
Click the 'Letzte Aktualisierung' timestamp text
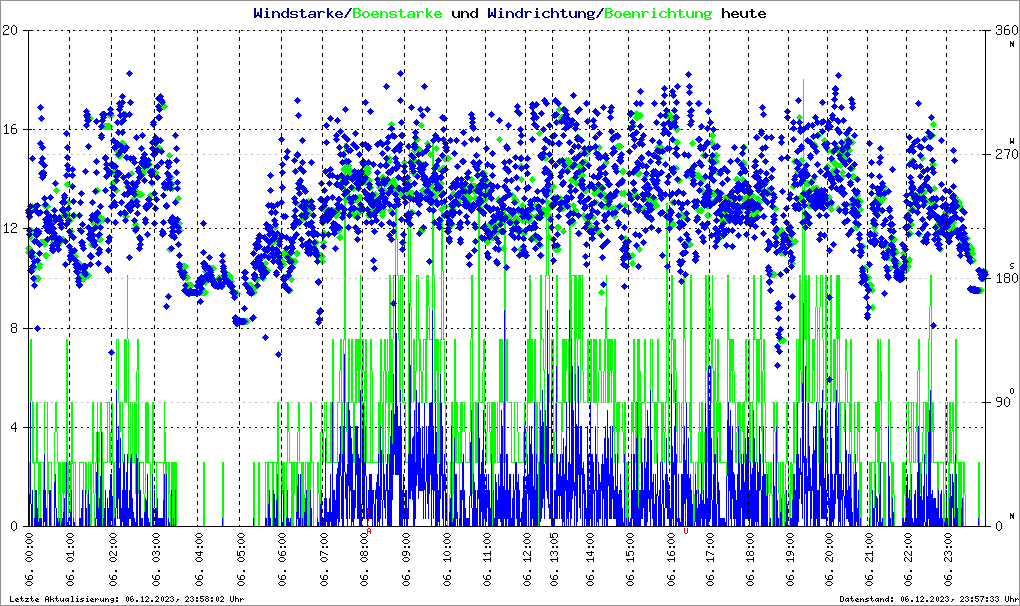pos(126,599)
